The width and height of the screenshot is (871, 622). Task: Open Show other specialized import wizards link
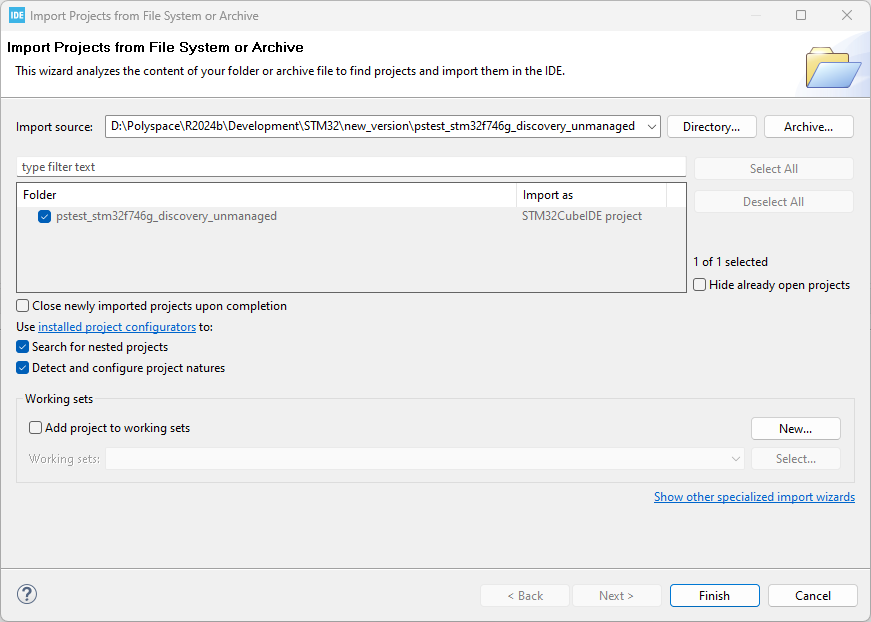coord(754,496)
